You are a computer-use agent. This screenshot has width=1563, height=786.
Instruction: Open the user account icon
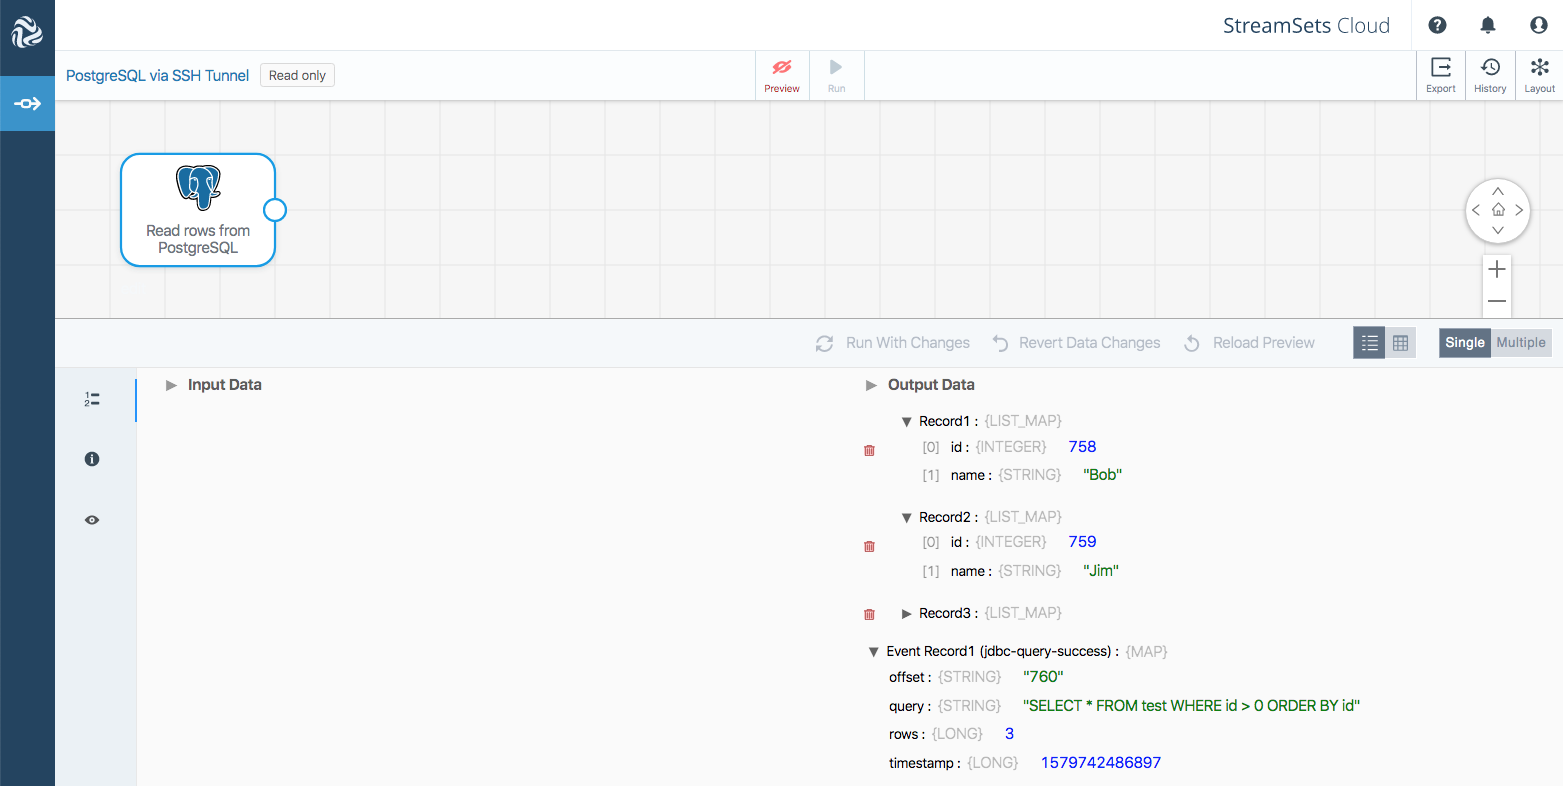point(1539,25)
